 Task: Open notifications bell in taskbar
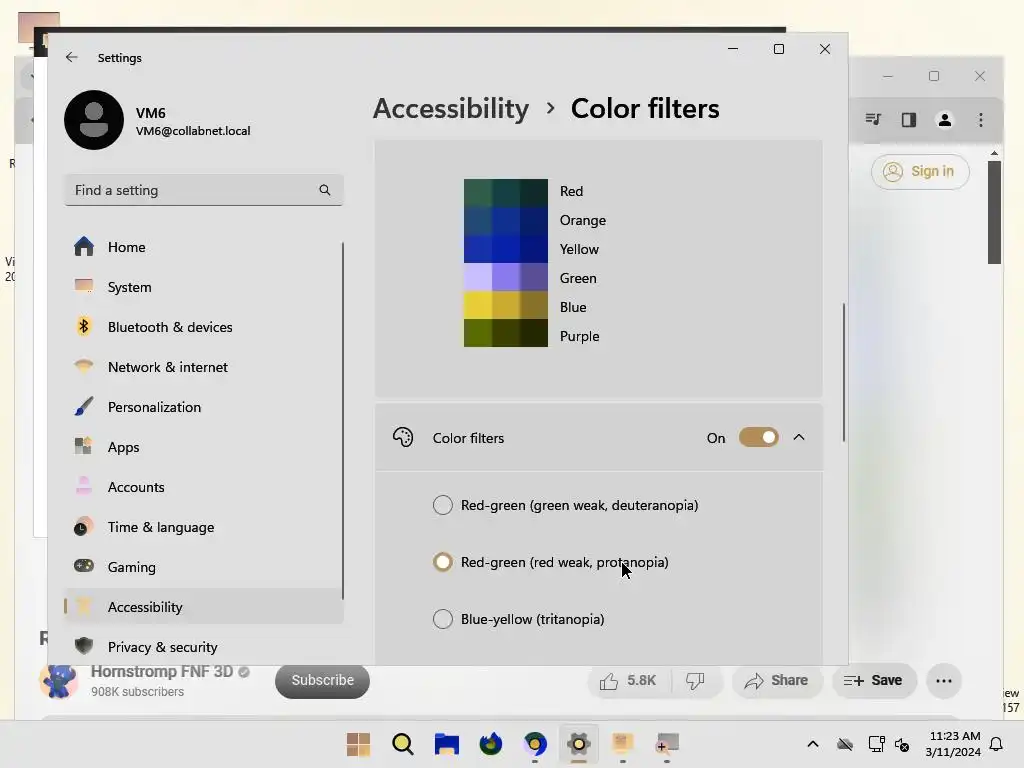(x=997, y=744)
